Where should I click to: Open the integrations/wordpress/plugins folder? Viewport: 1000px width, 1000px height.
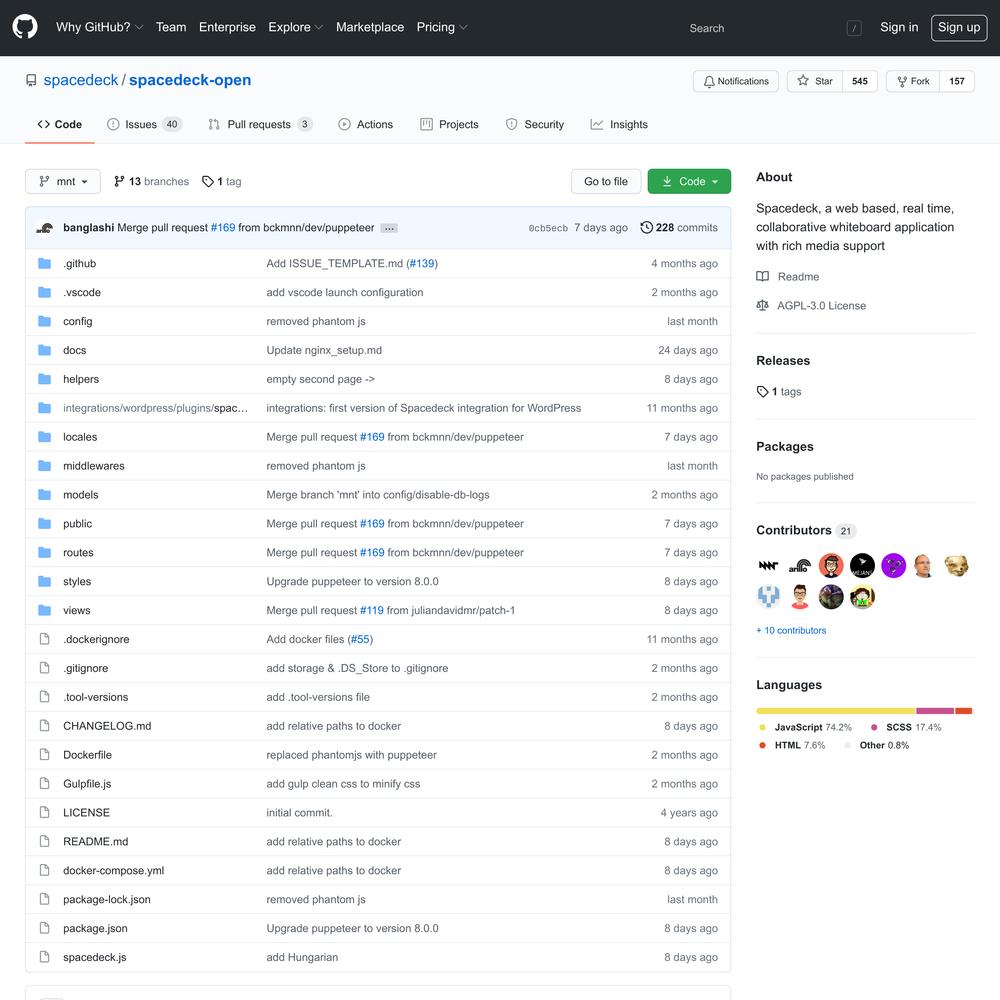pyautogui.click(x=156, y=408)
